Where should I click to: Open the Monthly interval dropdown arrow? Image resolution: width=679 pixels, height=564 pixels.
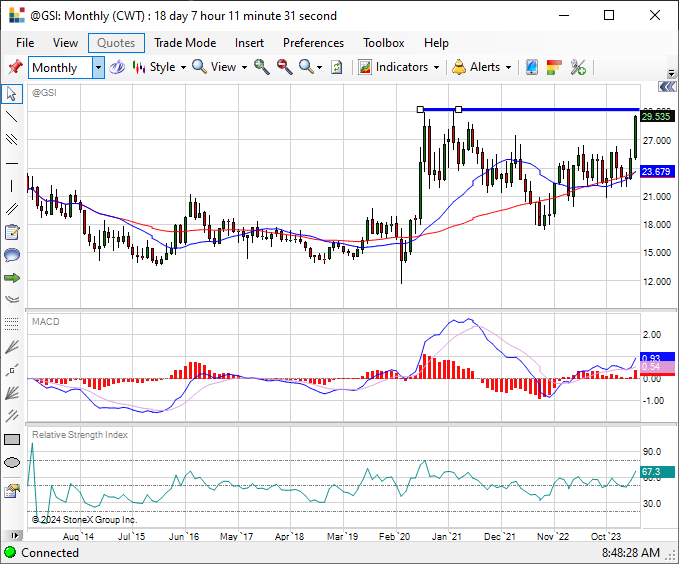[x=98, y=68]
